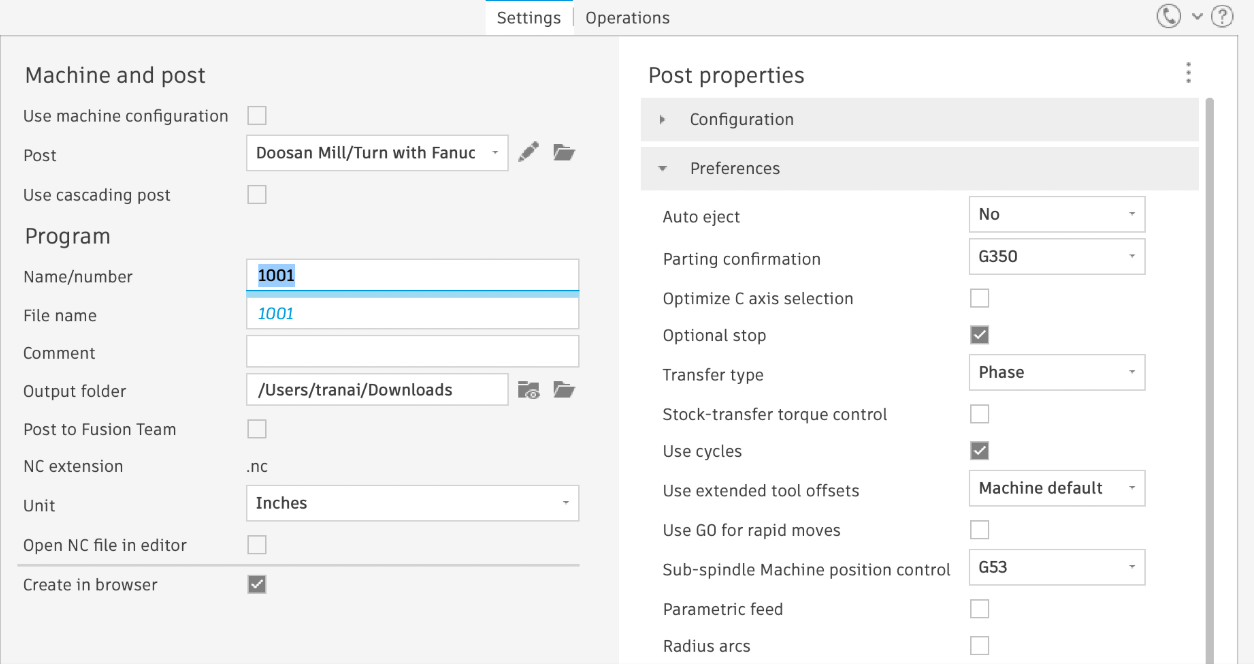Click the pencil icon to edit post
This screenshot has width=1254, height=667.
(529, 153)
